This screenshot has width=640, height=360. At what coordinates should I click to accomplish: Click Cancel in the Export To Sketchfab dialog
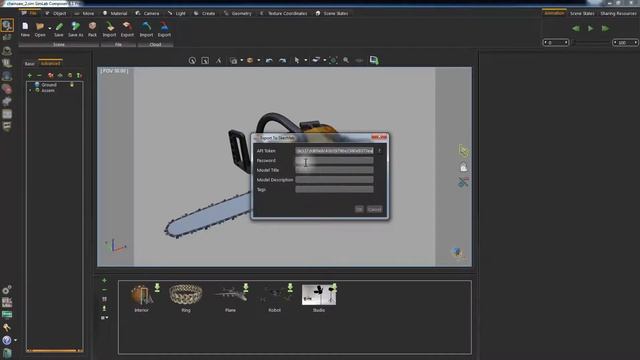tap(375, 209)
